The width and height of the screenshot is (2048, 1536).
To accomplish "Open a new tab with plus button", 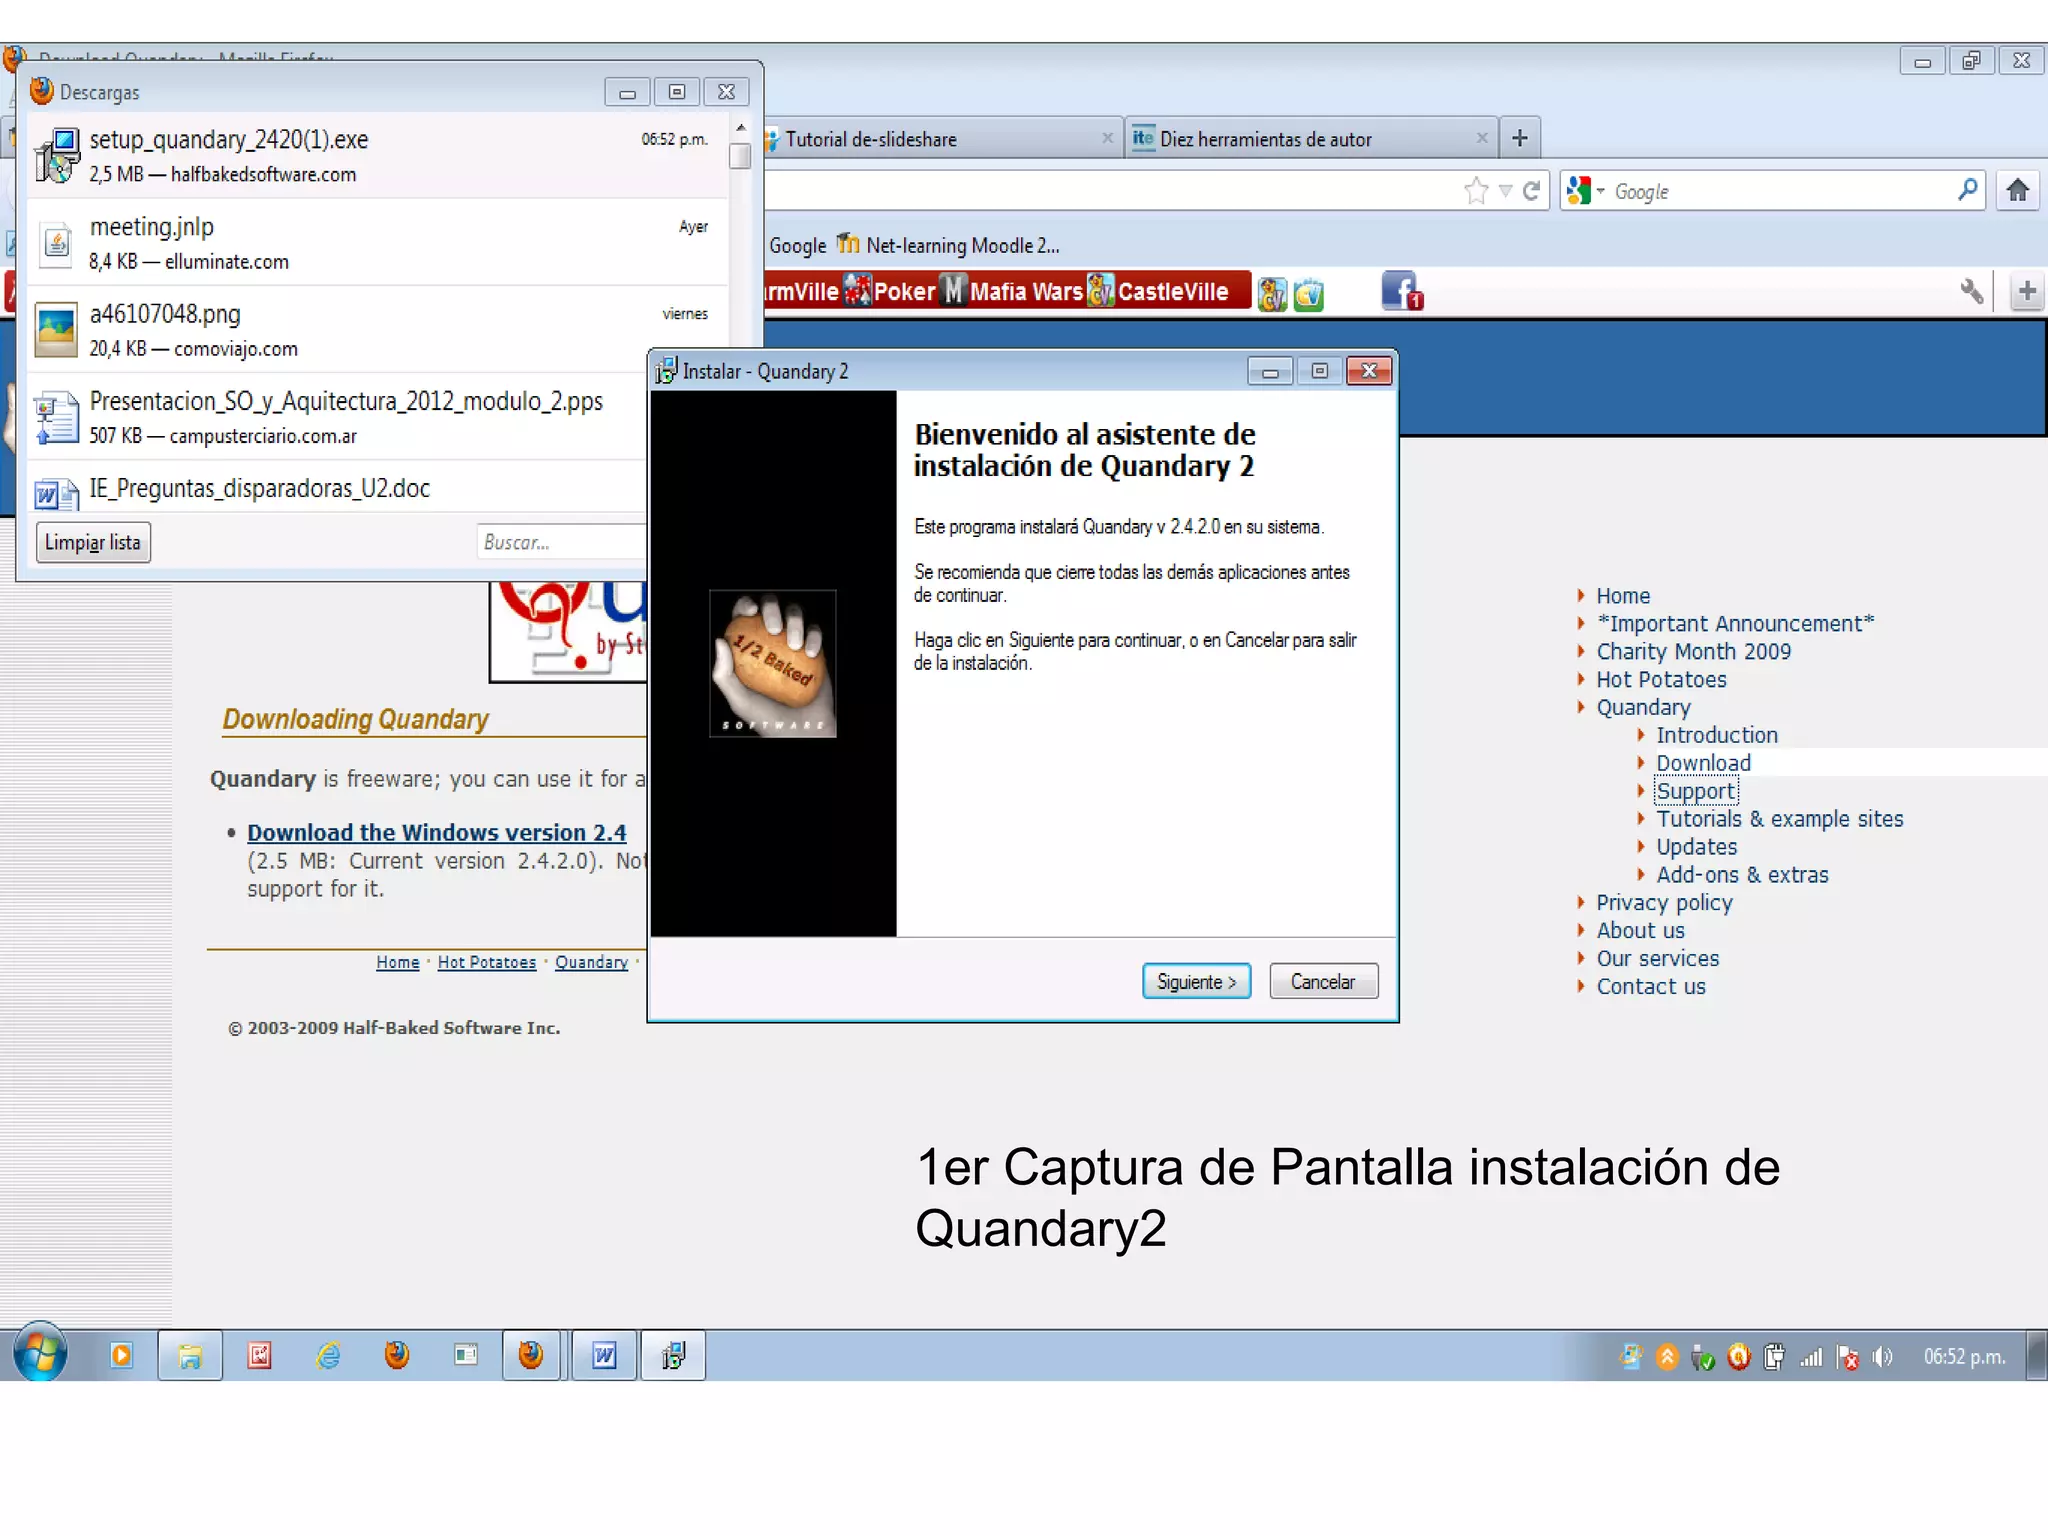I will point(1519,138).
